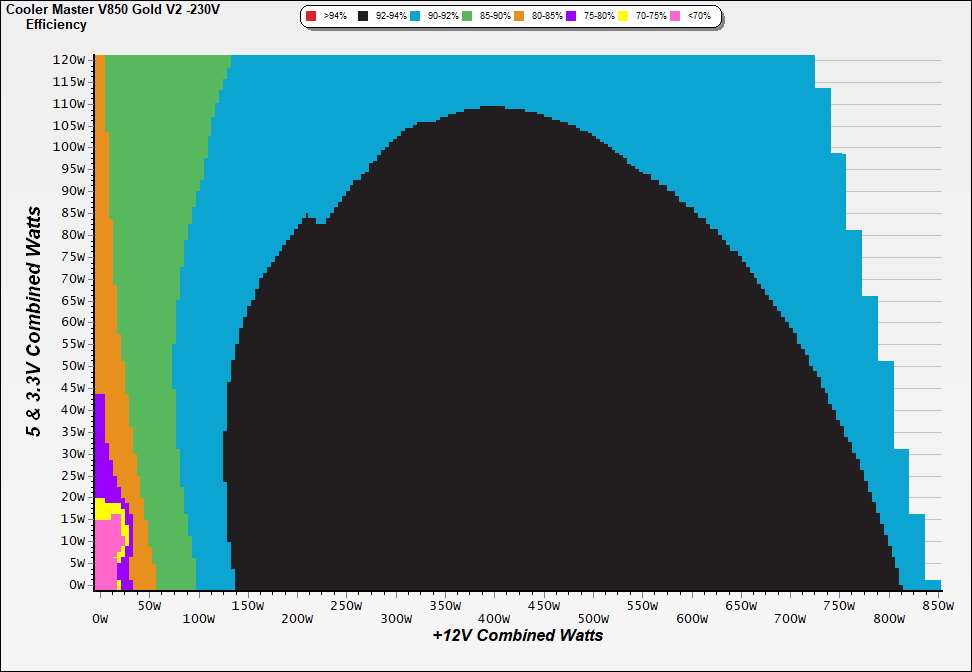Click the pink <70% legend swatch
The image size is (972, 672).
click(676, 17)
